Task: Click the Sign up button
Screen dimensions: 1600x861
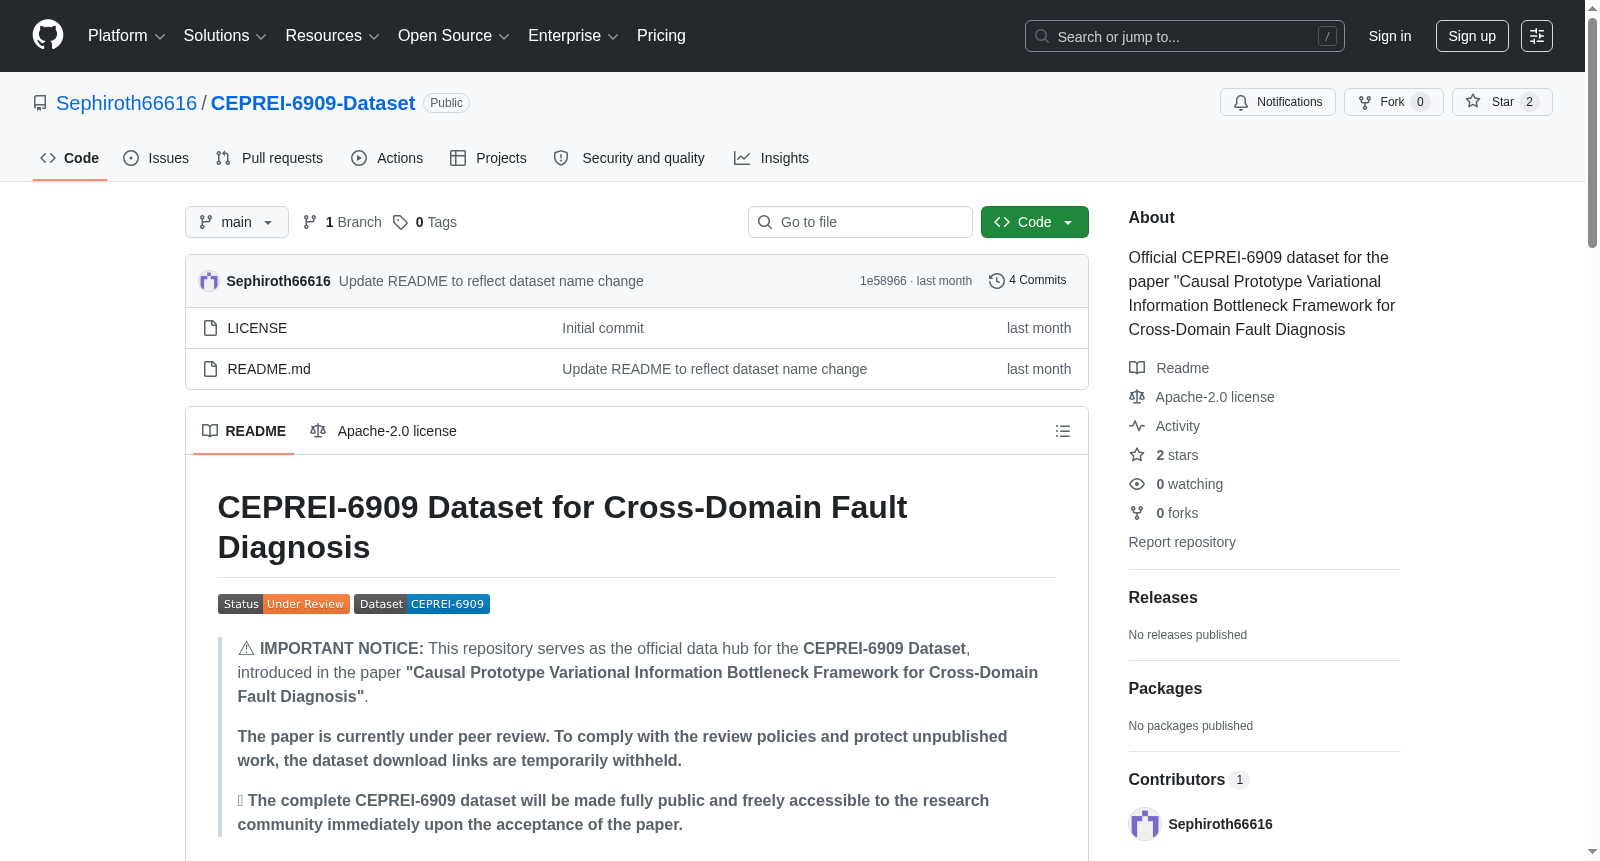Action: (1472, 36)
